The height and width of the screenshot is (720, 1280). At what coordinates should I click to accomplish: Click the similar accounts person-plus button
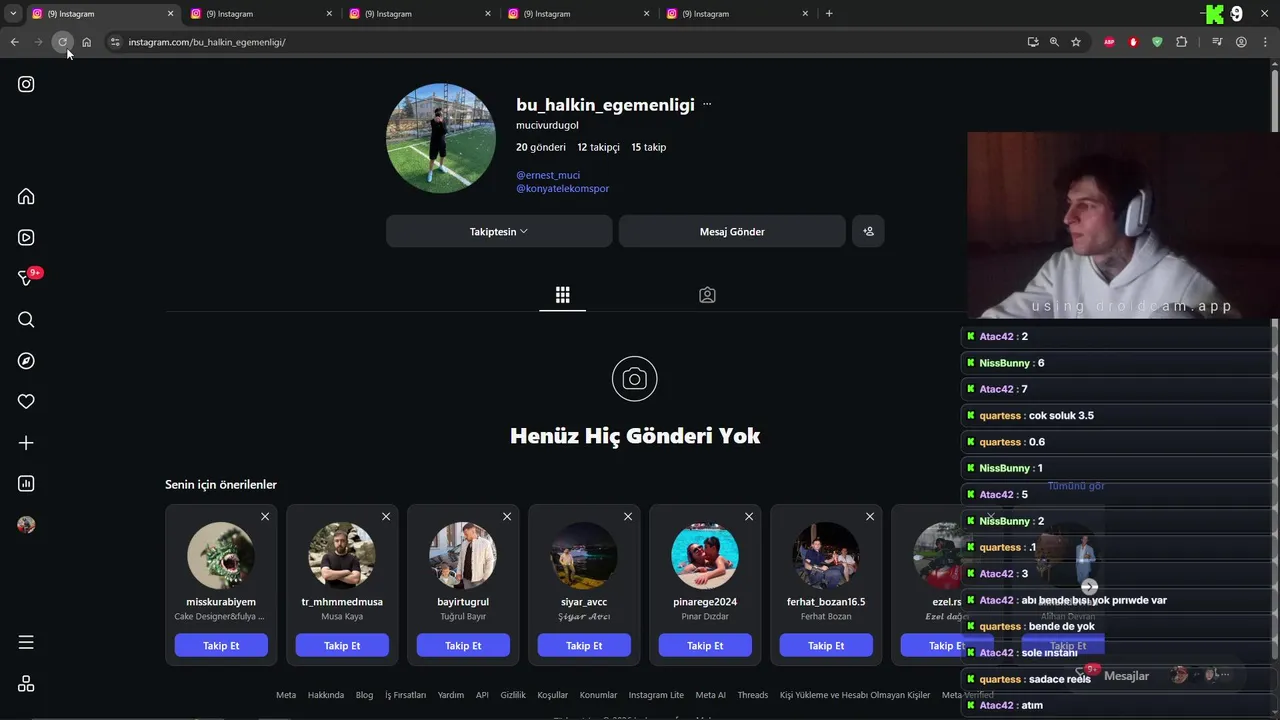[x=868, y=231]
